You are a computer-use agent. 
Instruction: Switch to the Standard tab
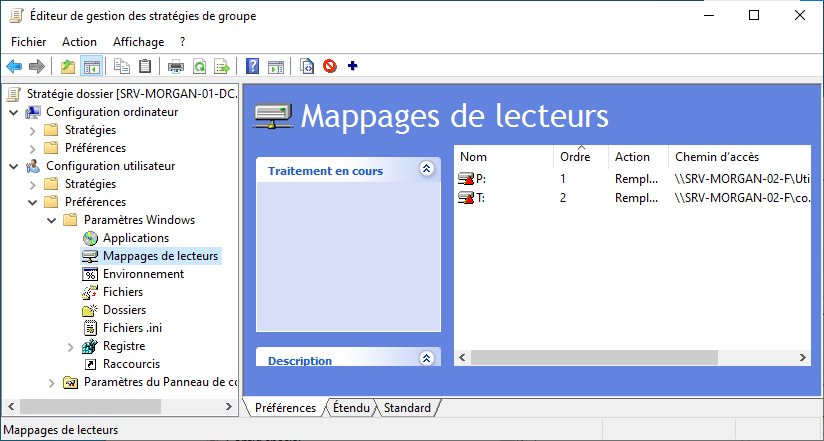(x=407, y=408)
